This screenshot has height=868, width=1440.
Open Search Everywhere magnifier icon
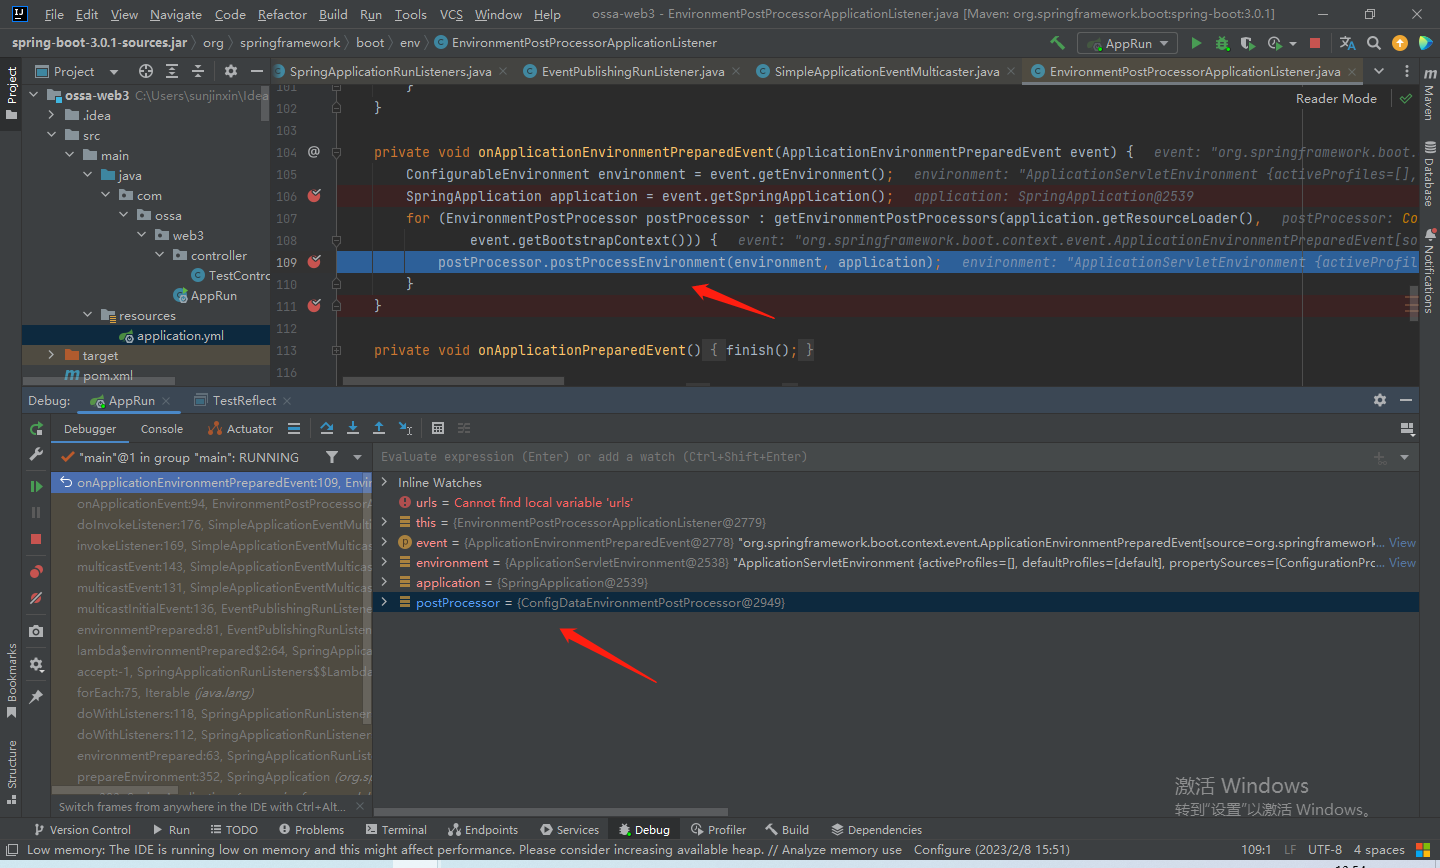click(x=1374, y=43)
